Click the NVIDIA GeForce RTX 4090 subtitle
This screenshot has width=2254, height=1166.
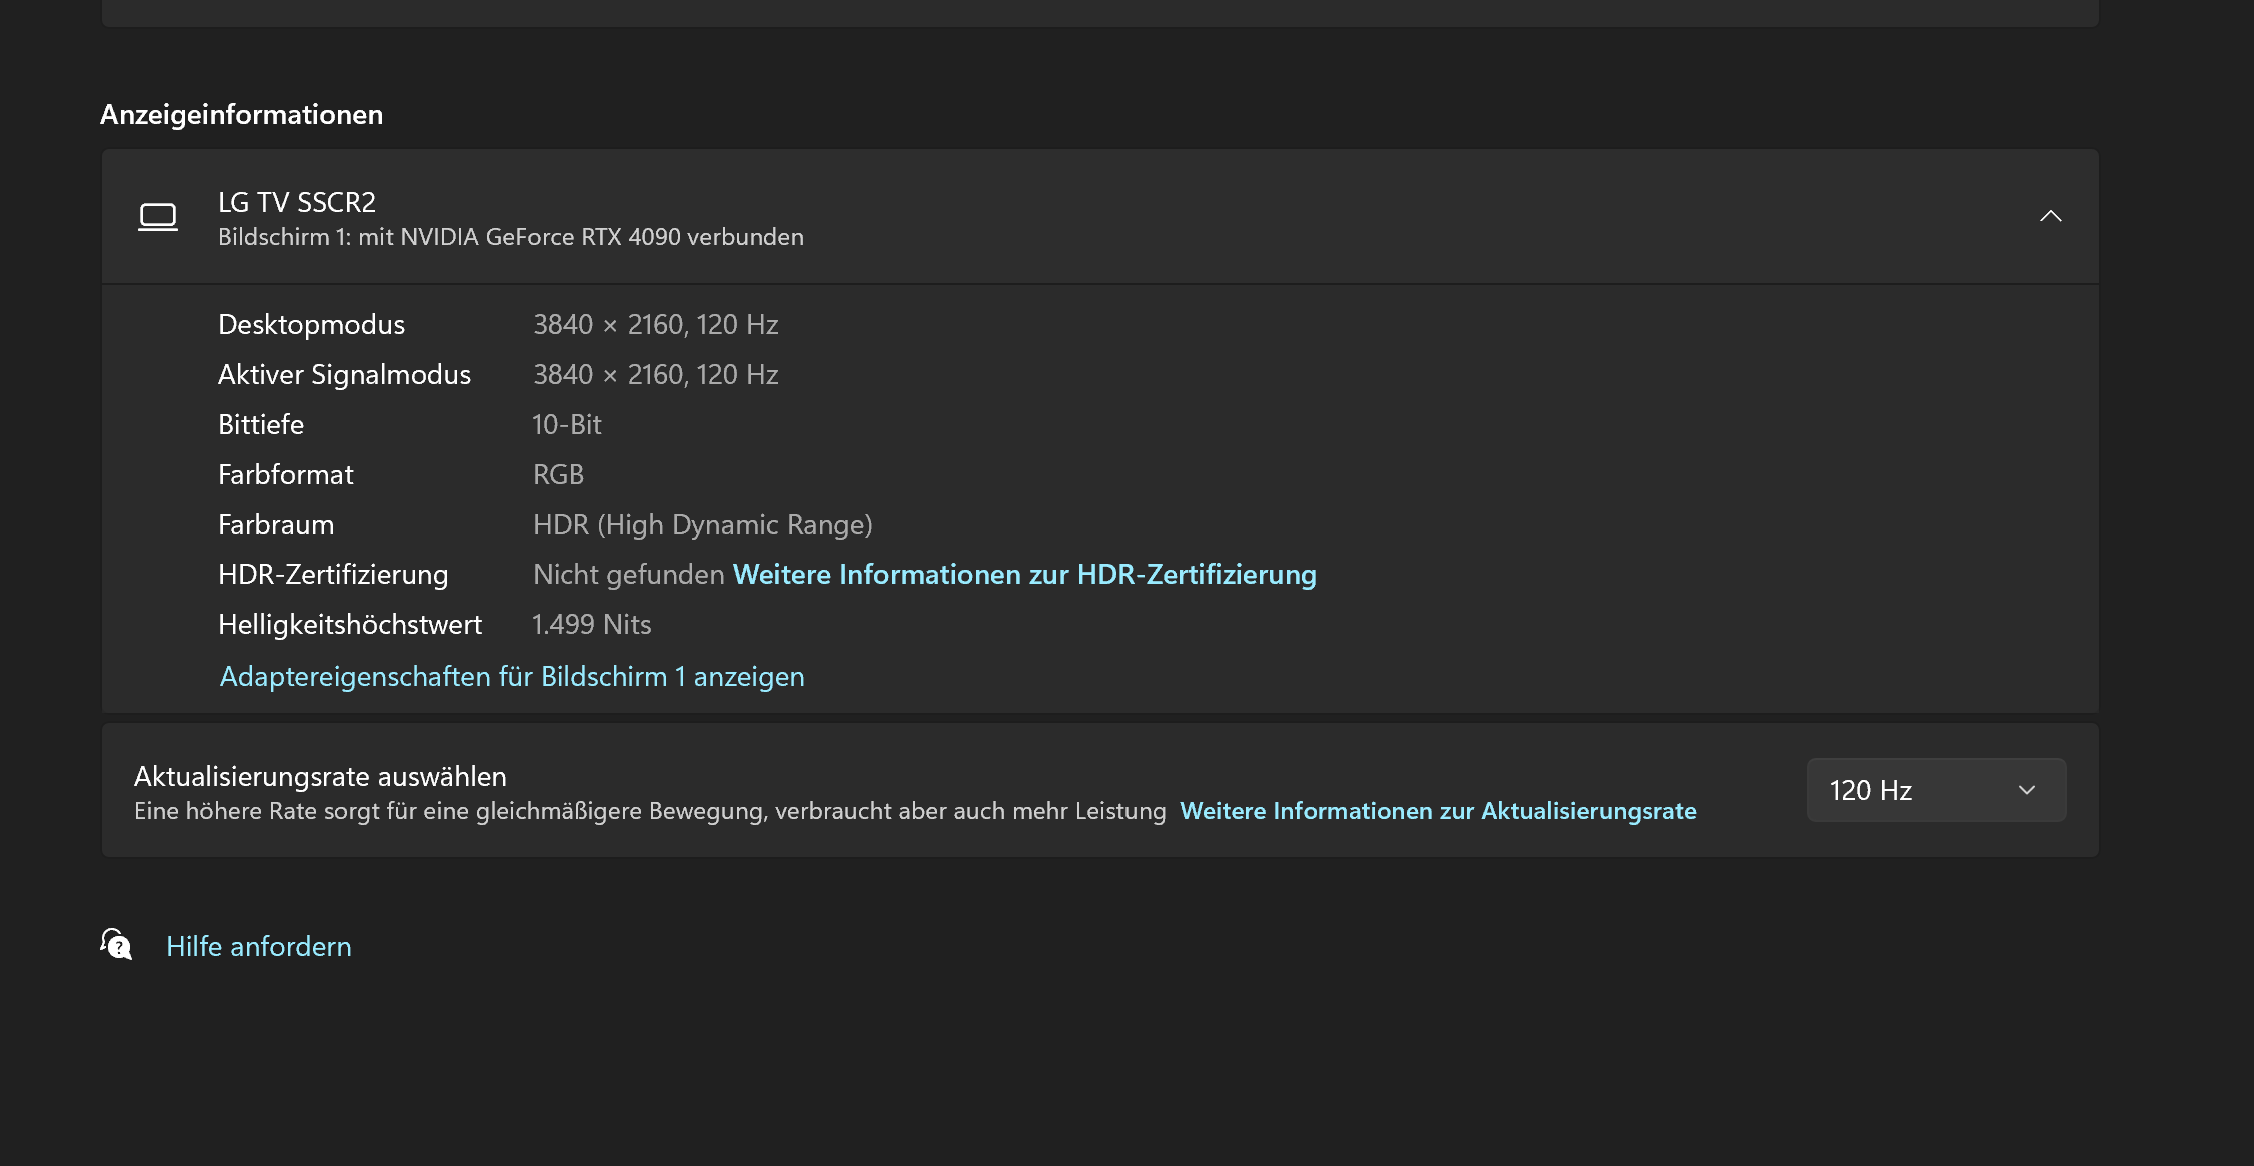pos(510,237)
